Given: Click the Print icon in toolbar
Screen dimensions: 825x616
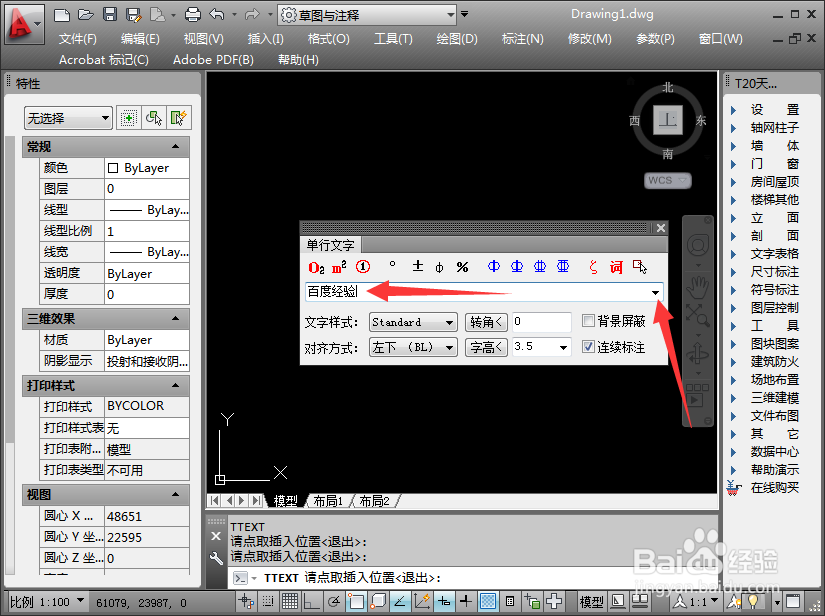Looking at the screenshot, I should pyautogui.click(x=193, y=15).
